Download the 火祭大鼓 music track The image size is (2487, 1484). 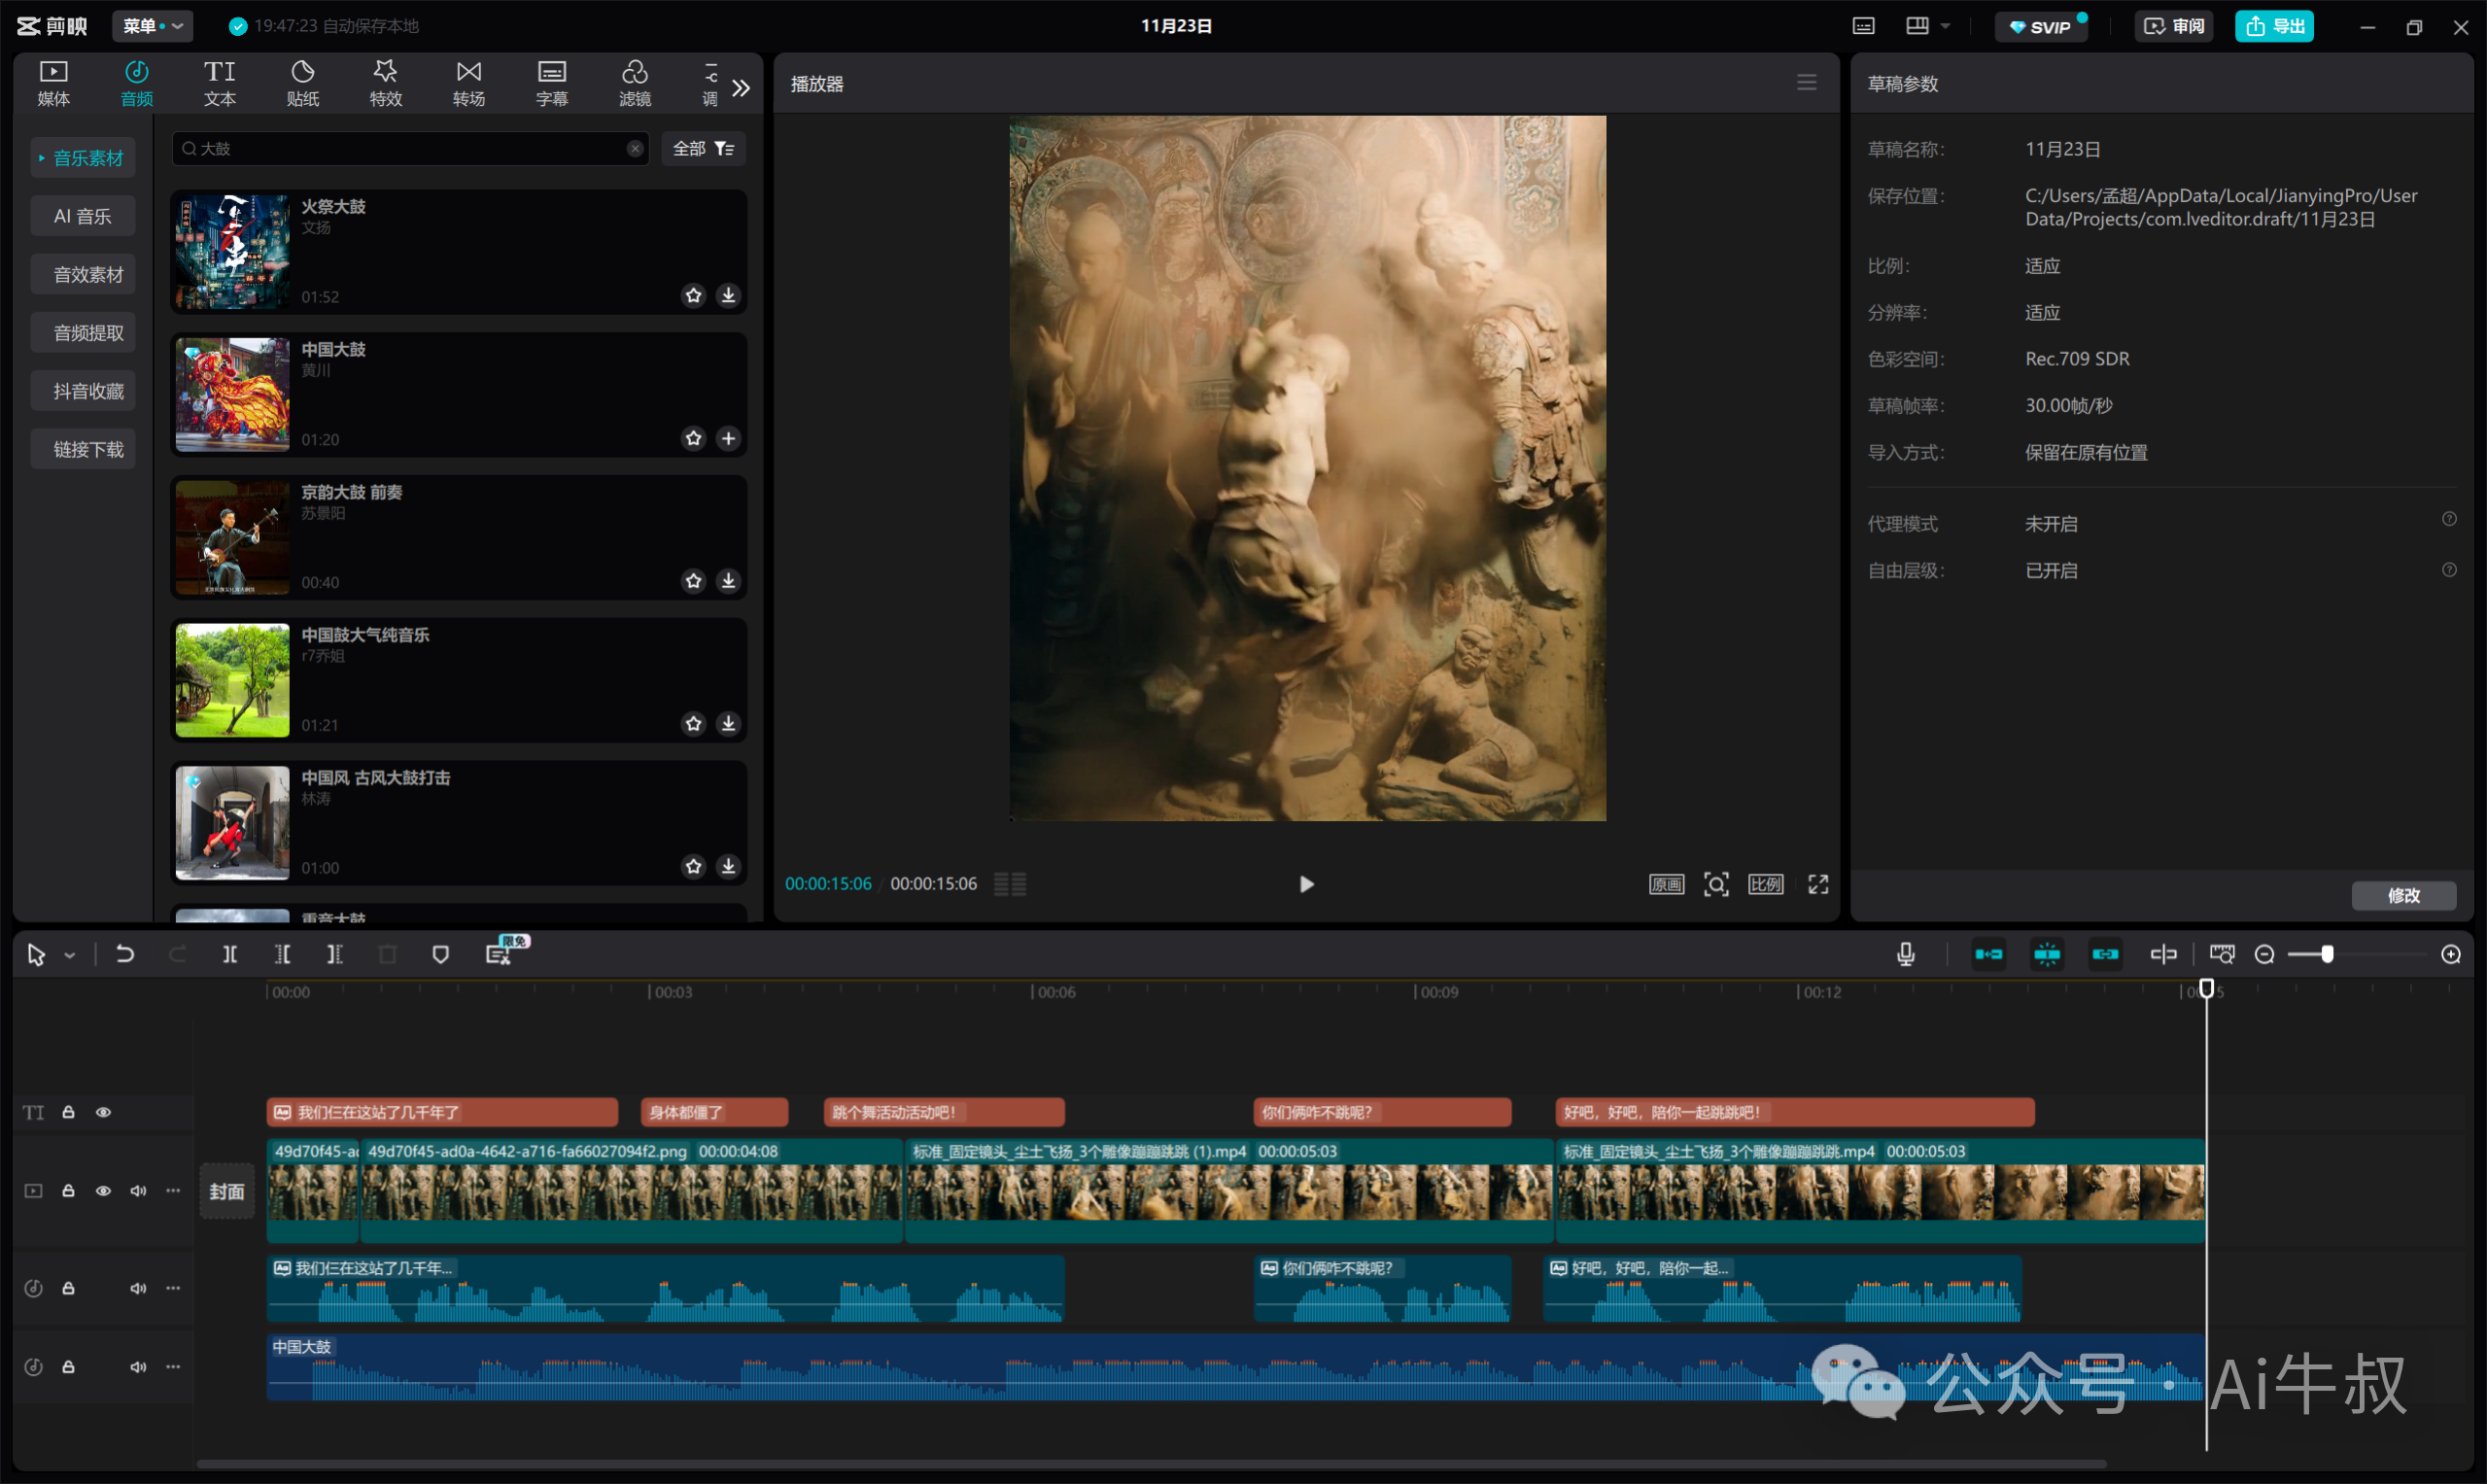coord(728,295)
